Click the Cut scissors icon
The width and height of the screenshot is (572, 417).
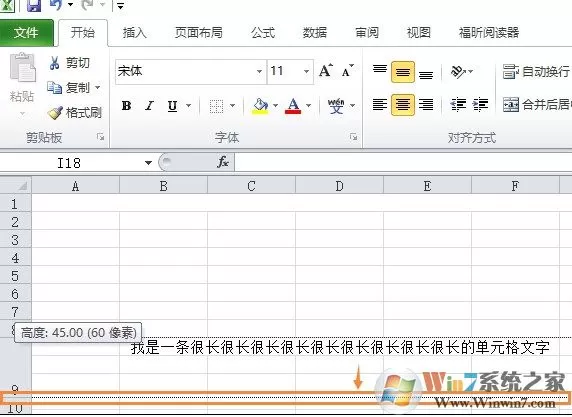point(54,63)
